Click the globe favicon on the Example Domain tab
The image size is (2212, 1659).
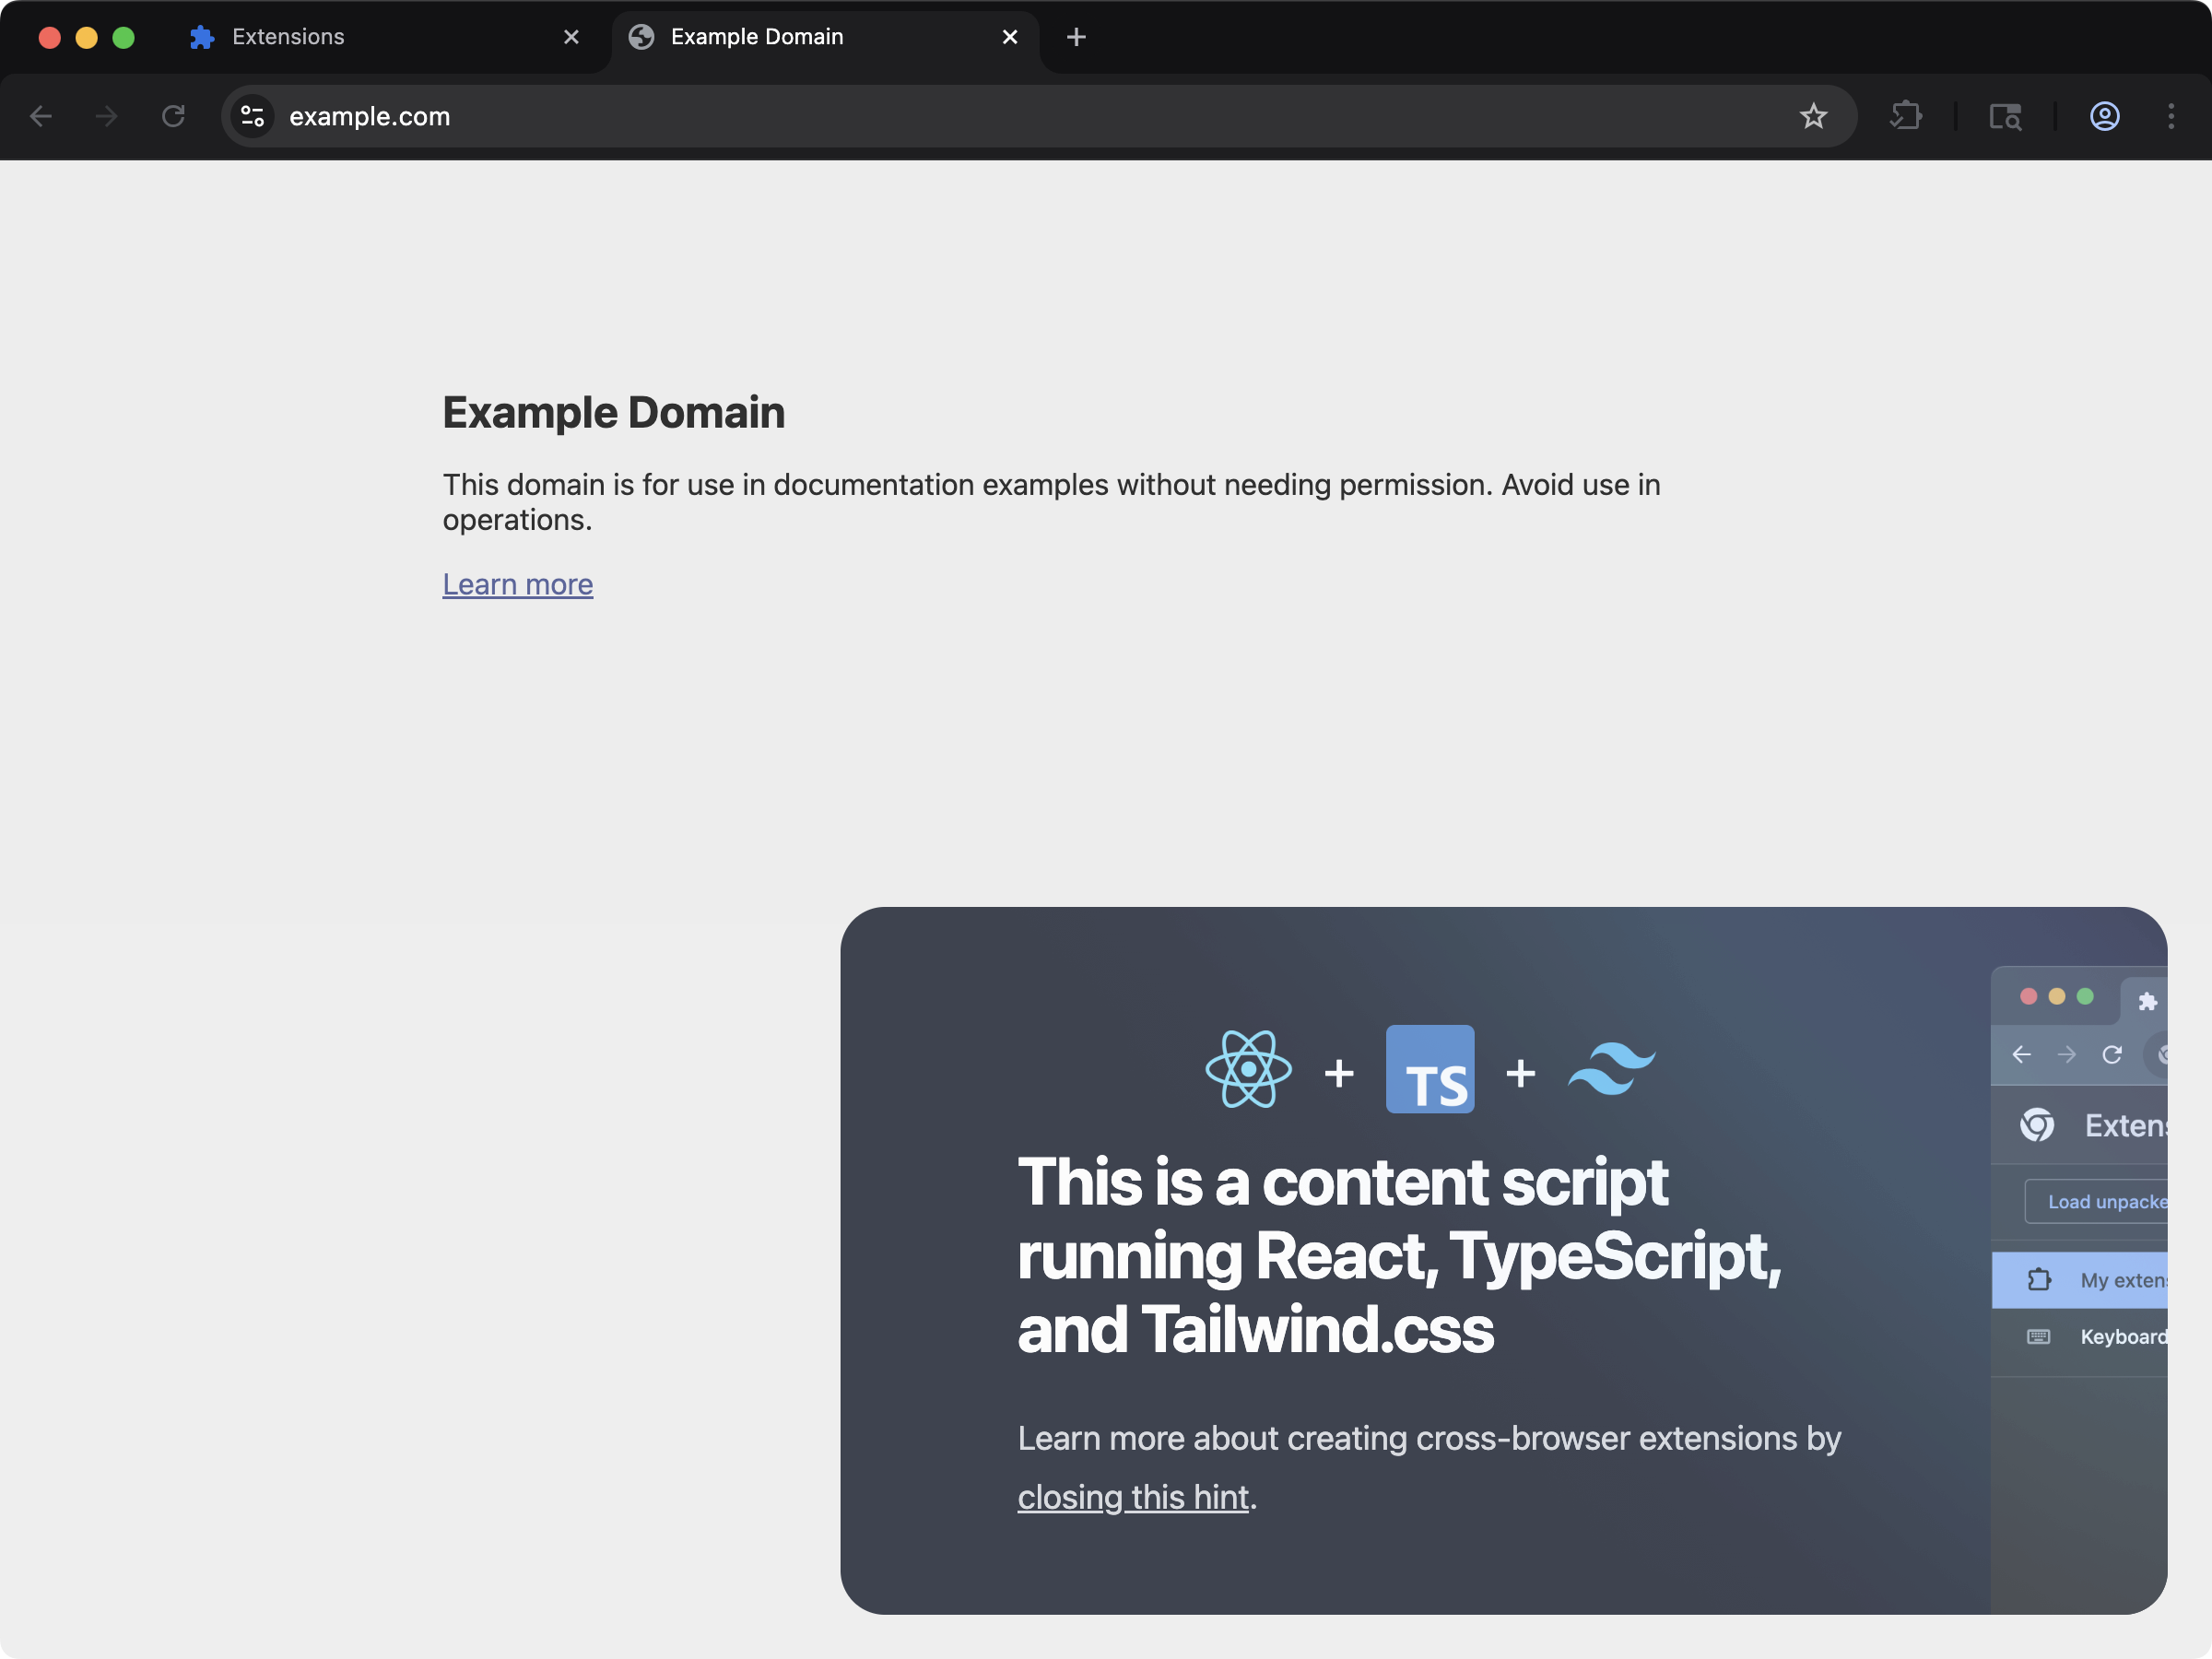[x=641, y=37]
